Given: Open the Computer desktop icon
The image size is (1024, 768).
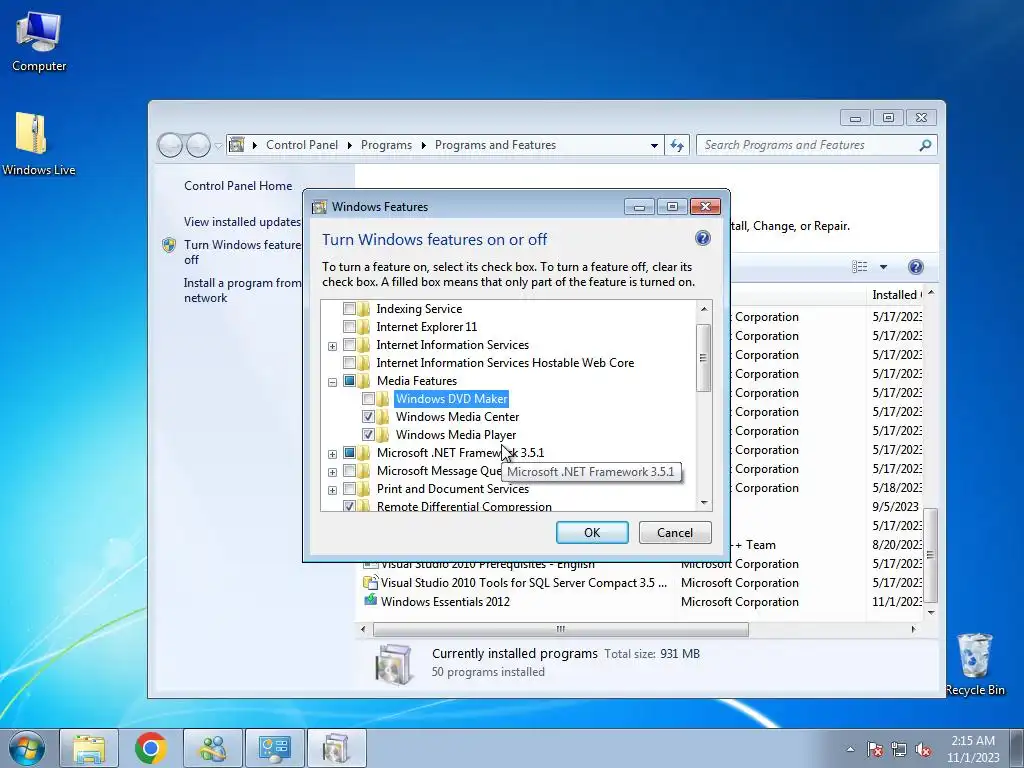Looking at the screenshot, I should [x=39, y=42].
